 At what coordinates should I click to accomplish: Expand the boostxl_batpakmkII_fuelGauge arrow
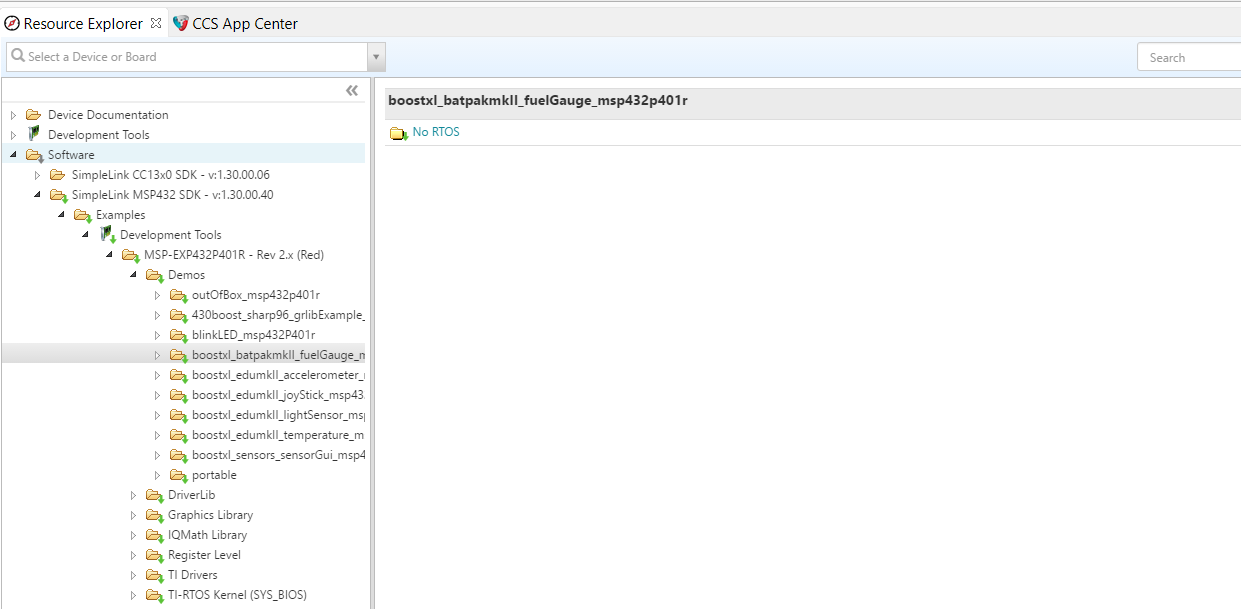point(157,355)
